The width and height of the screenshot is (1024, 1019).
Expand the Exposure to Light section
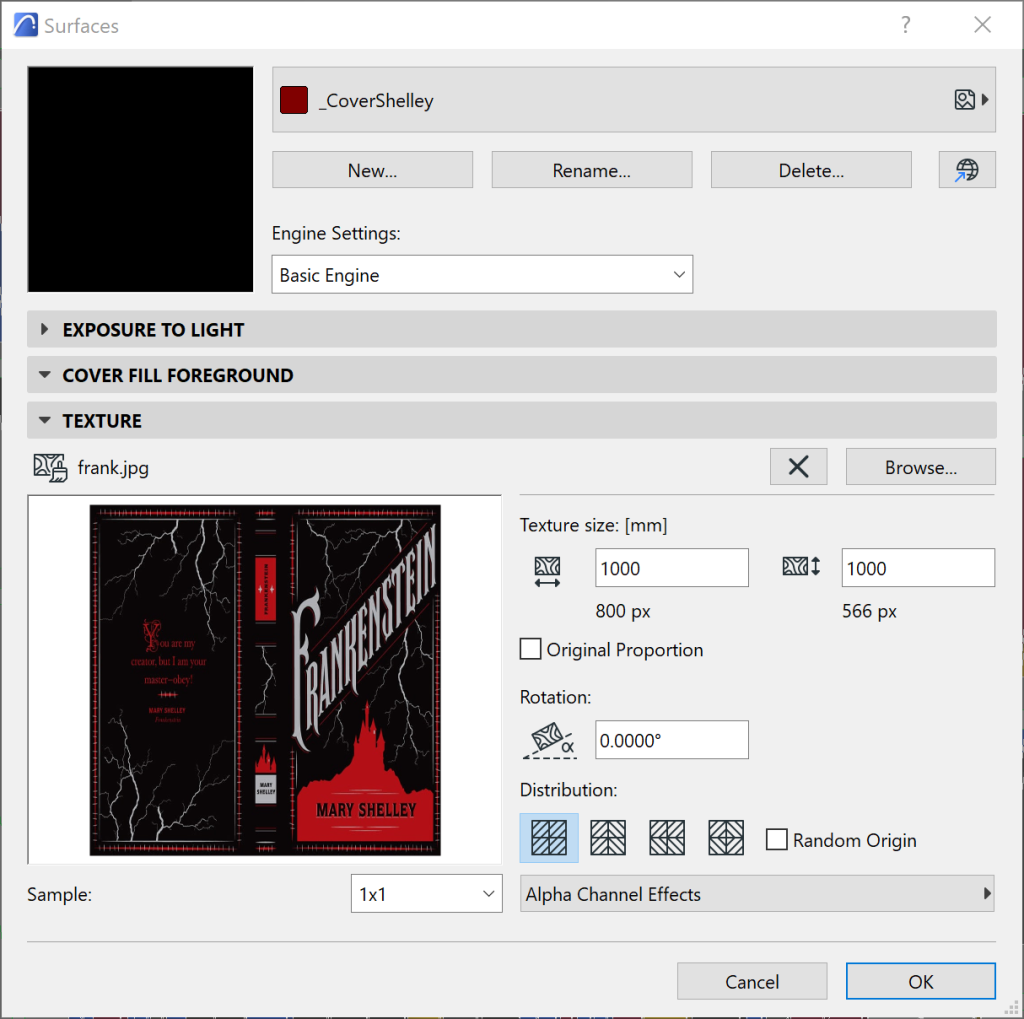511,329
